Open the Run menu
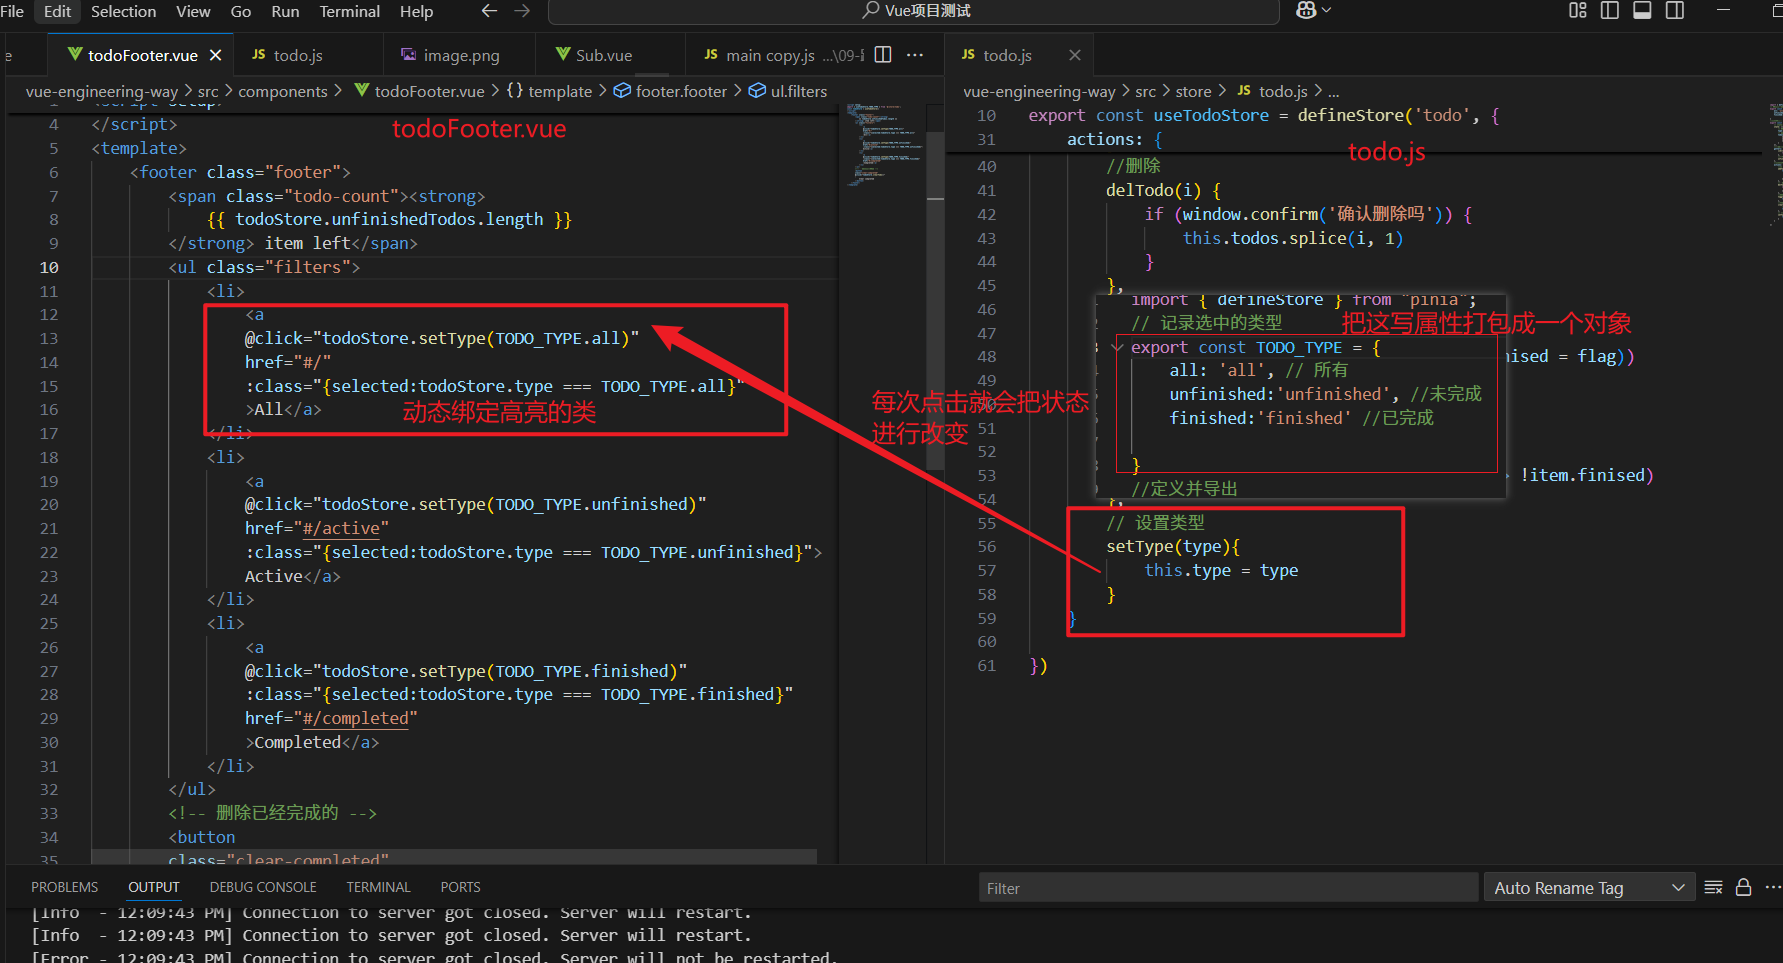1783x963 pixels. 285,11
